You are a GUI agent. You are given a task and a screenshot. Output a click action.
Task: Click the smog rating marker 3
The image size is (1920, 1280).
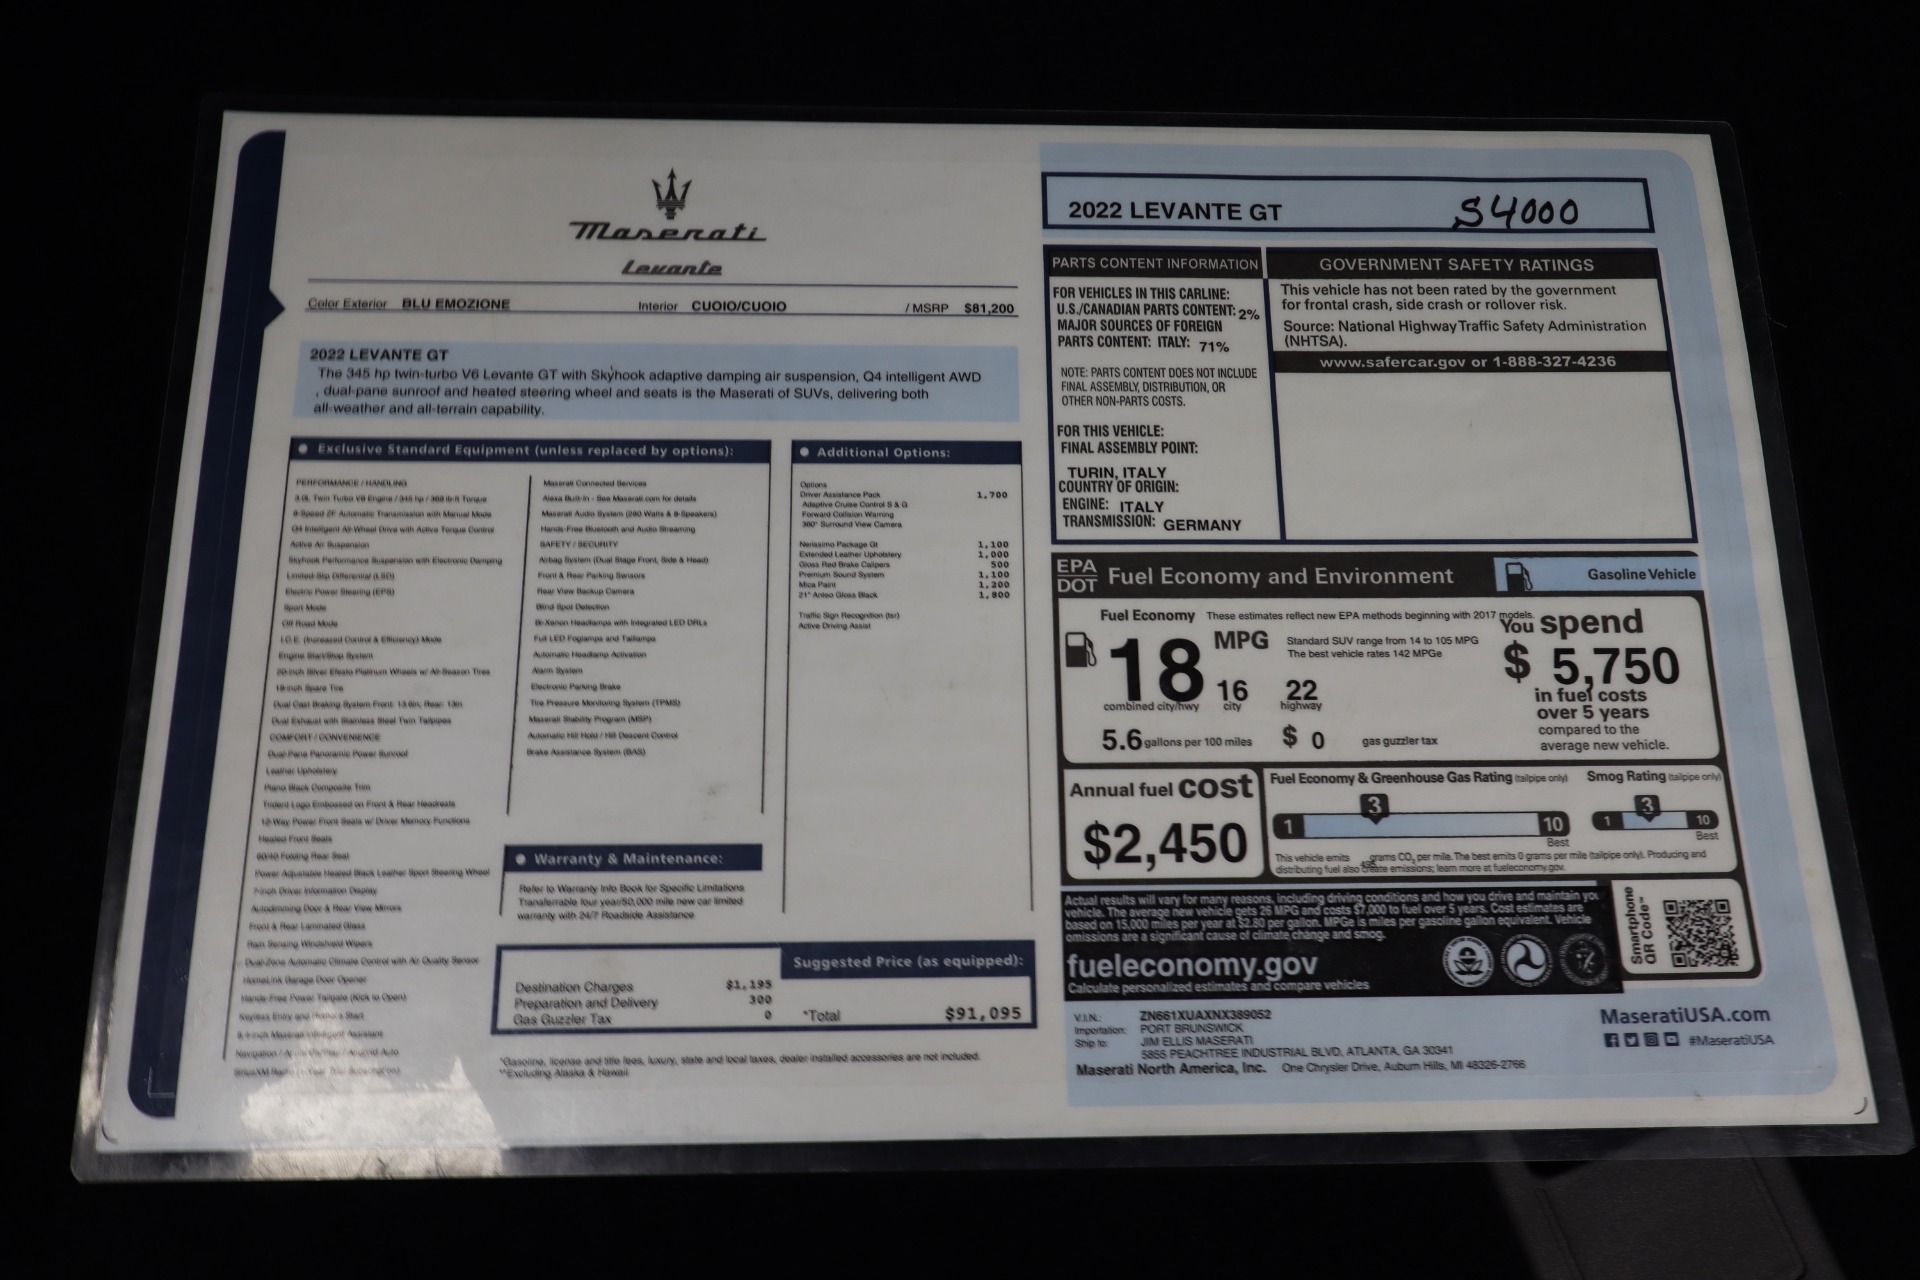(1646, 806)
